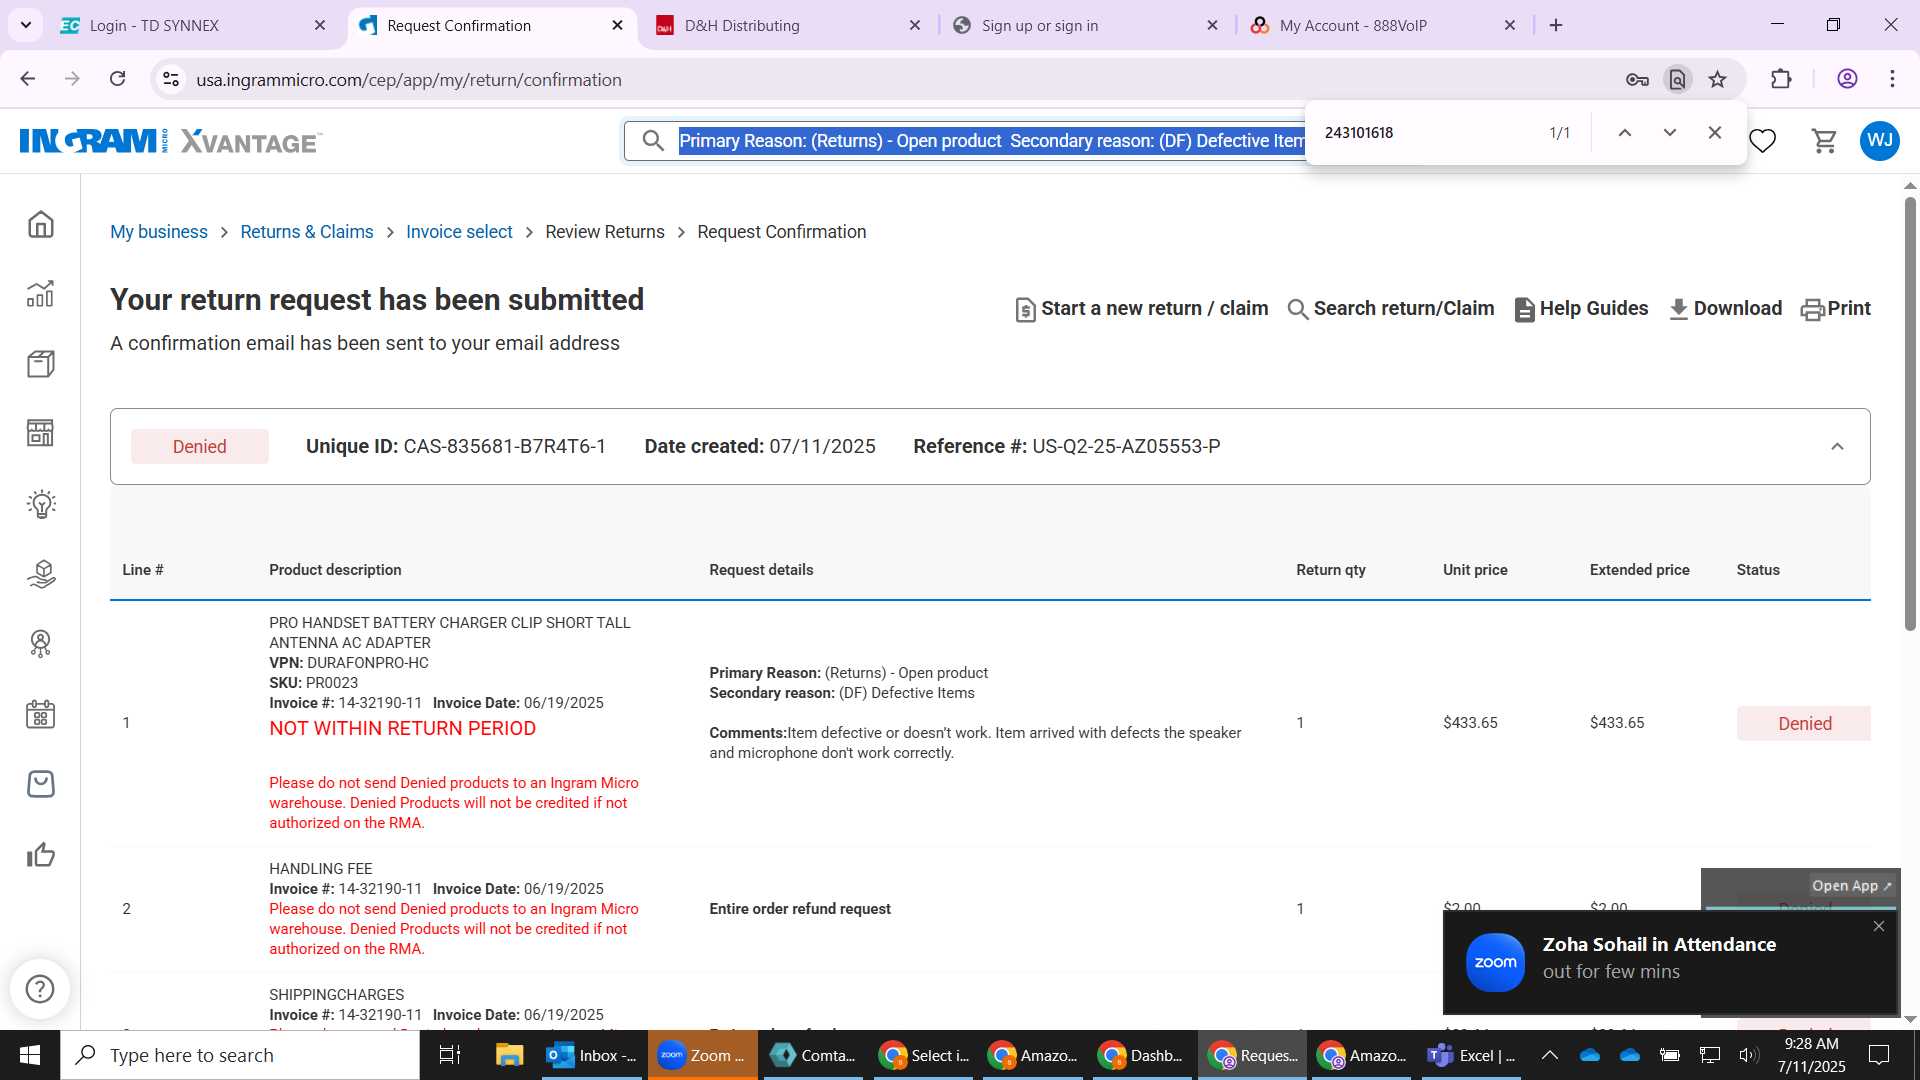
Task: Dismiss the Zoom notification popup
Action: coord(1879,926)
